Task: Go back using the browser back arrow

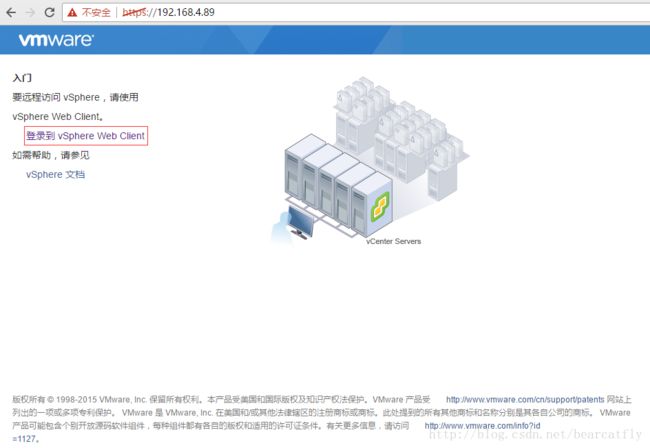Action: click(x=11, y=12)
